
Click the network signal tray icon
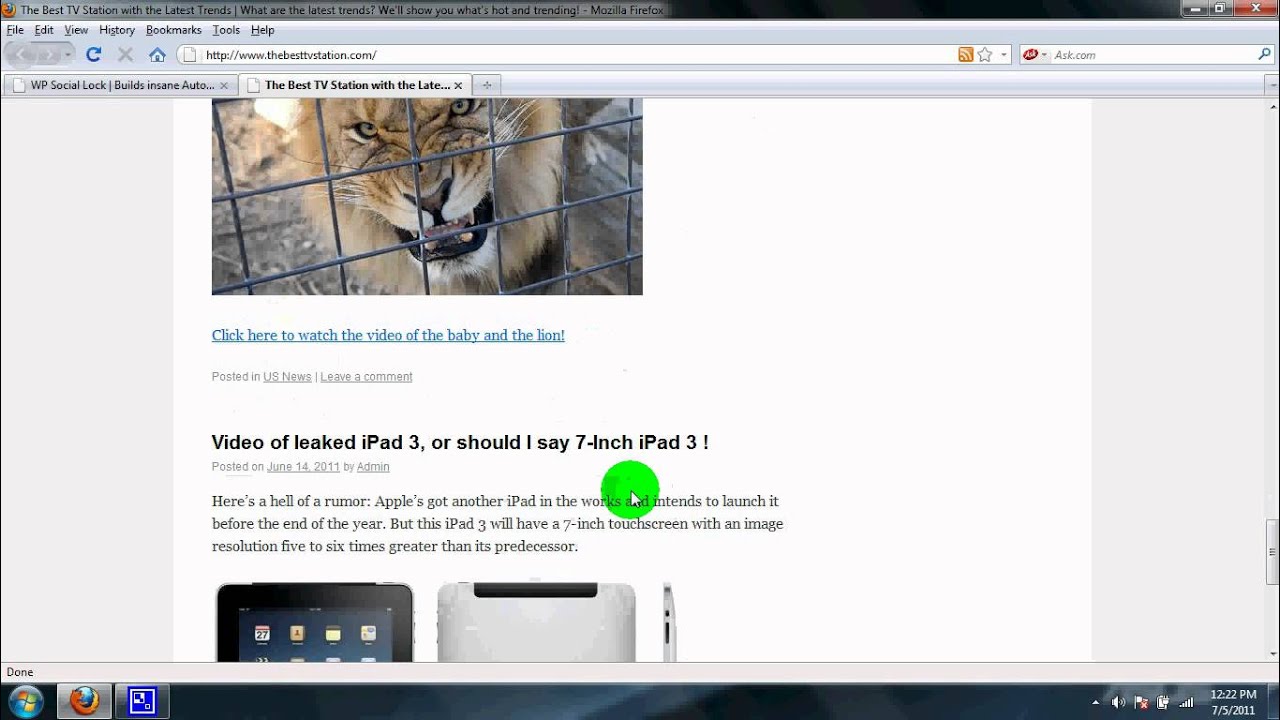pyautogui.click(x=1187, y=702)
